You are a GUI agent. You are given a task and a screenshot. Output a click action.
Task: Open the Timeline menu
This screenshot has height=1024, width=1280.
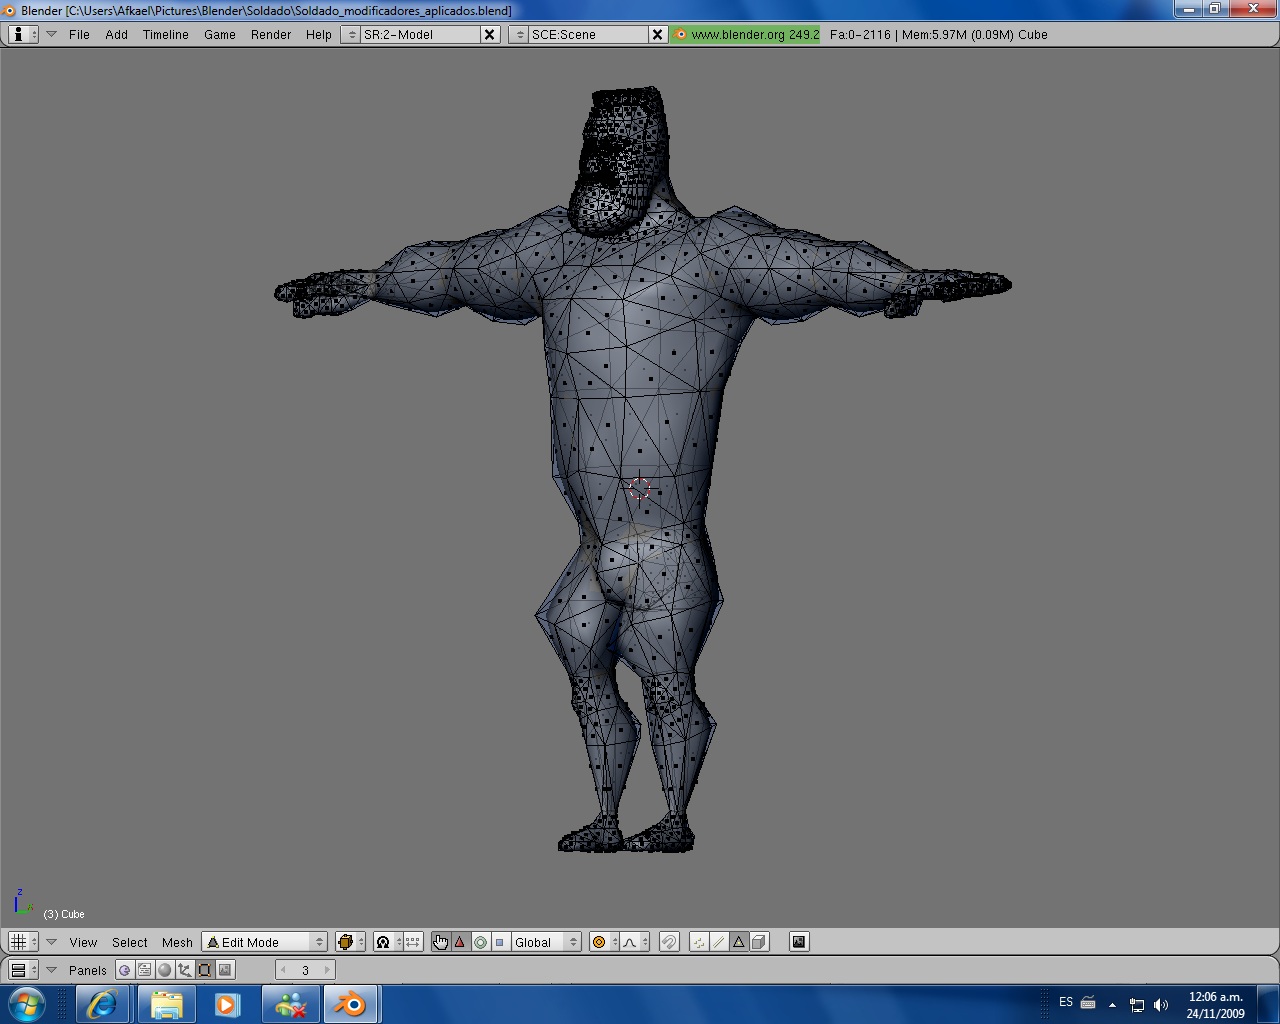point(165,34)
